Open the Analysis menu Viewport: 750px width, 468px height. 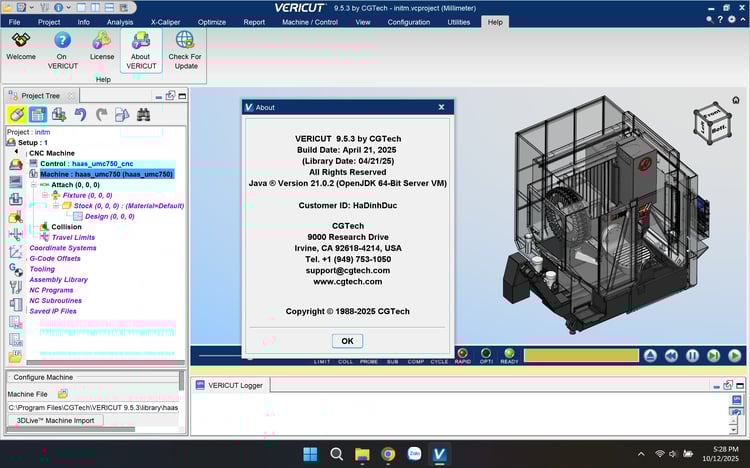point(120,22)
